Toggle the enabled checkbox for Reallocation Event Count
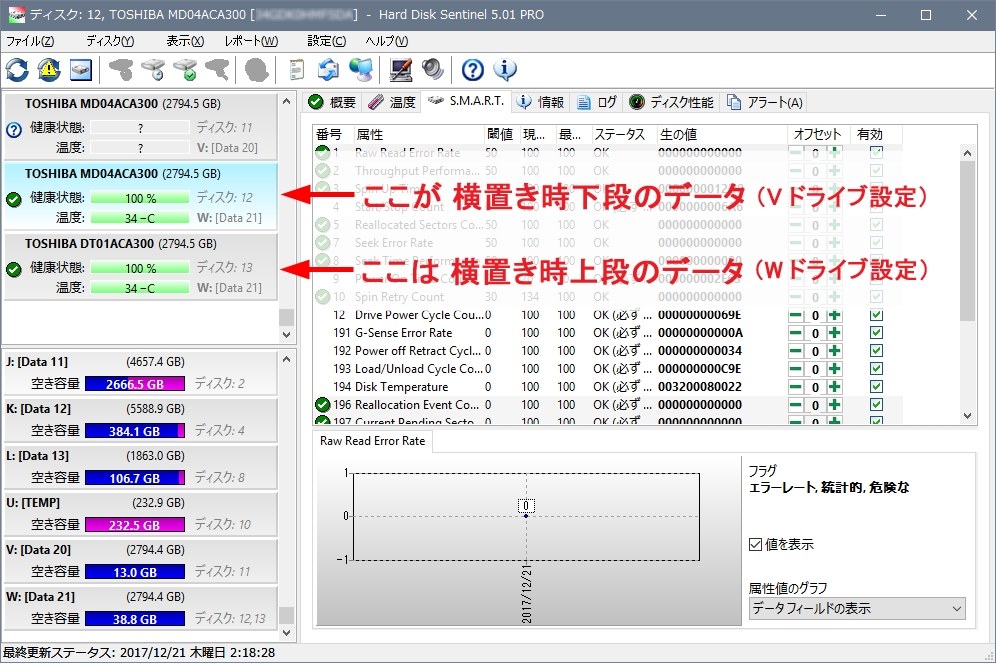 (x=877, y=405)
